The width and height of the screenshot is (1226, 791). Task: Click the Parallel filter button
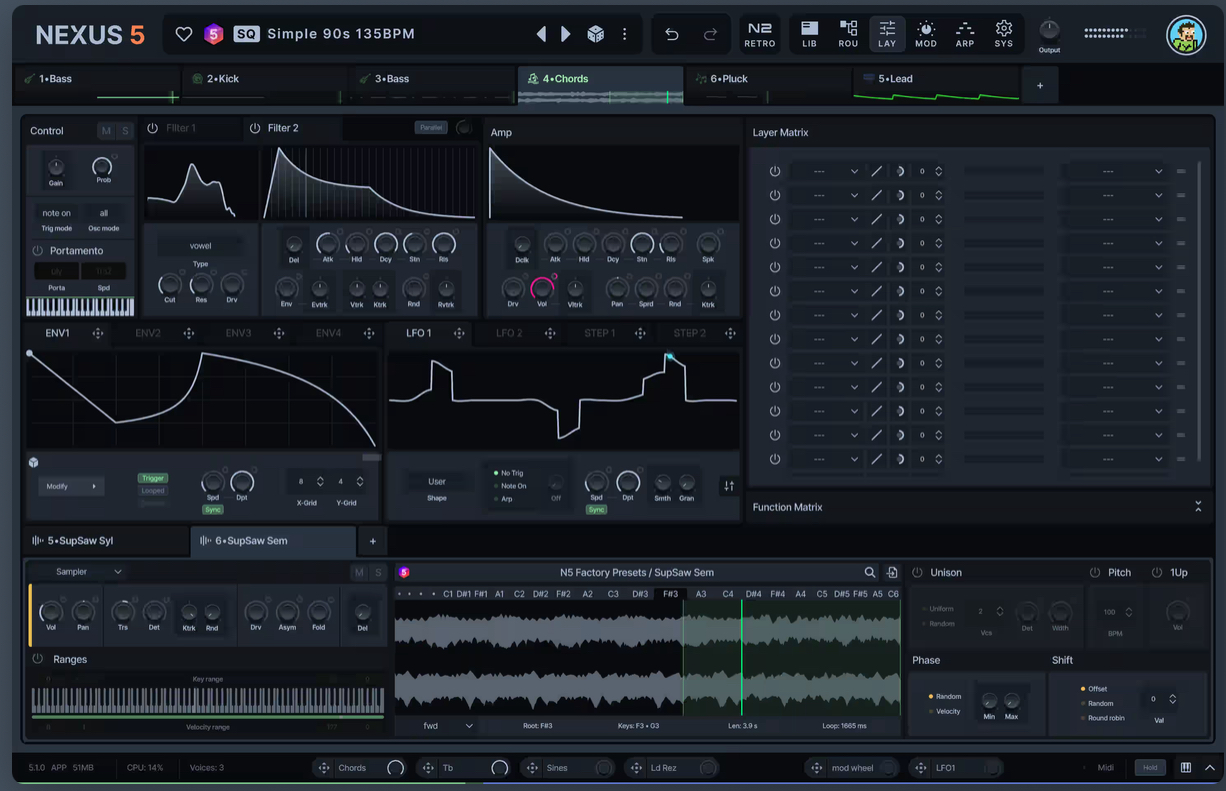430,128
